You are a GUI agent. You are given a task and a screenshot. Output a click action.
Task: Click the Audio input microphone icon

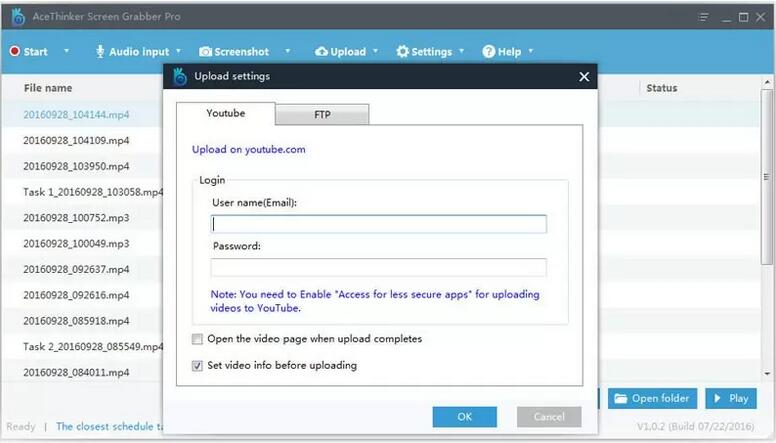(100, 51)
